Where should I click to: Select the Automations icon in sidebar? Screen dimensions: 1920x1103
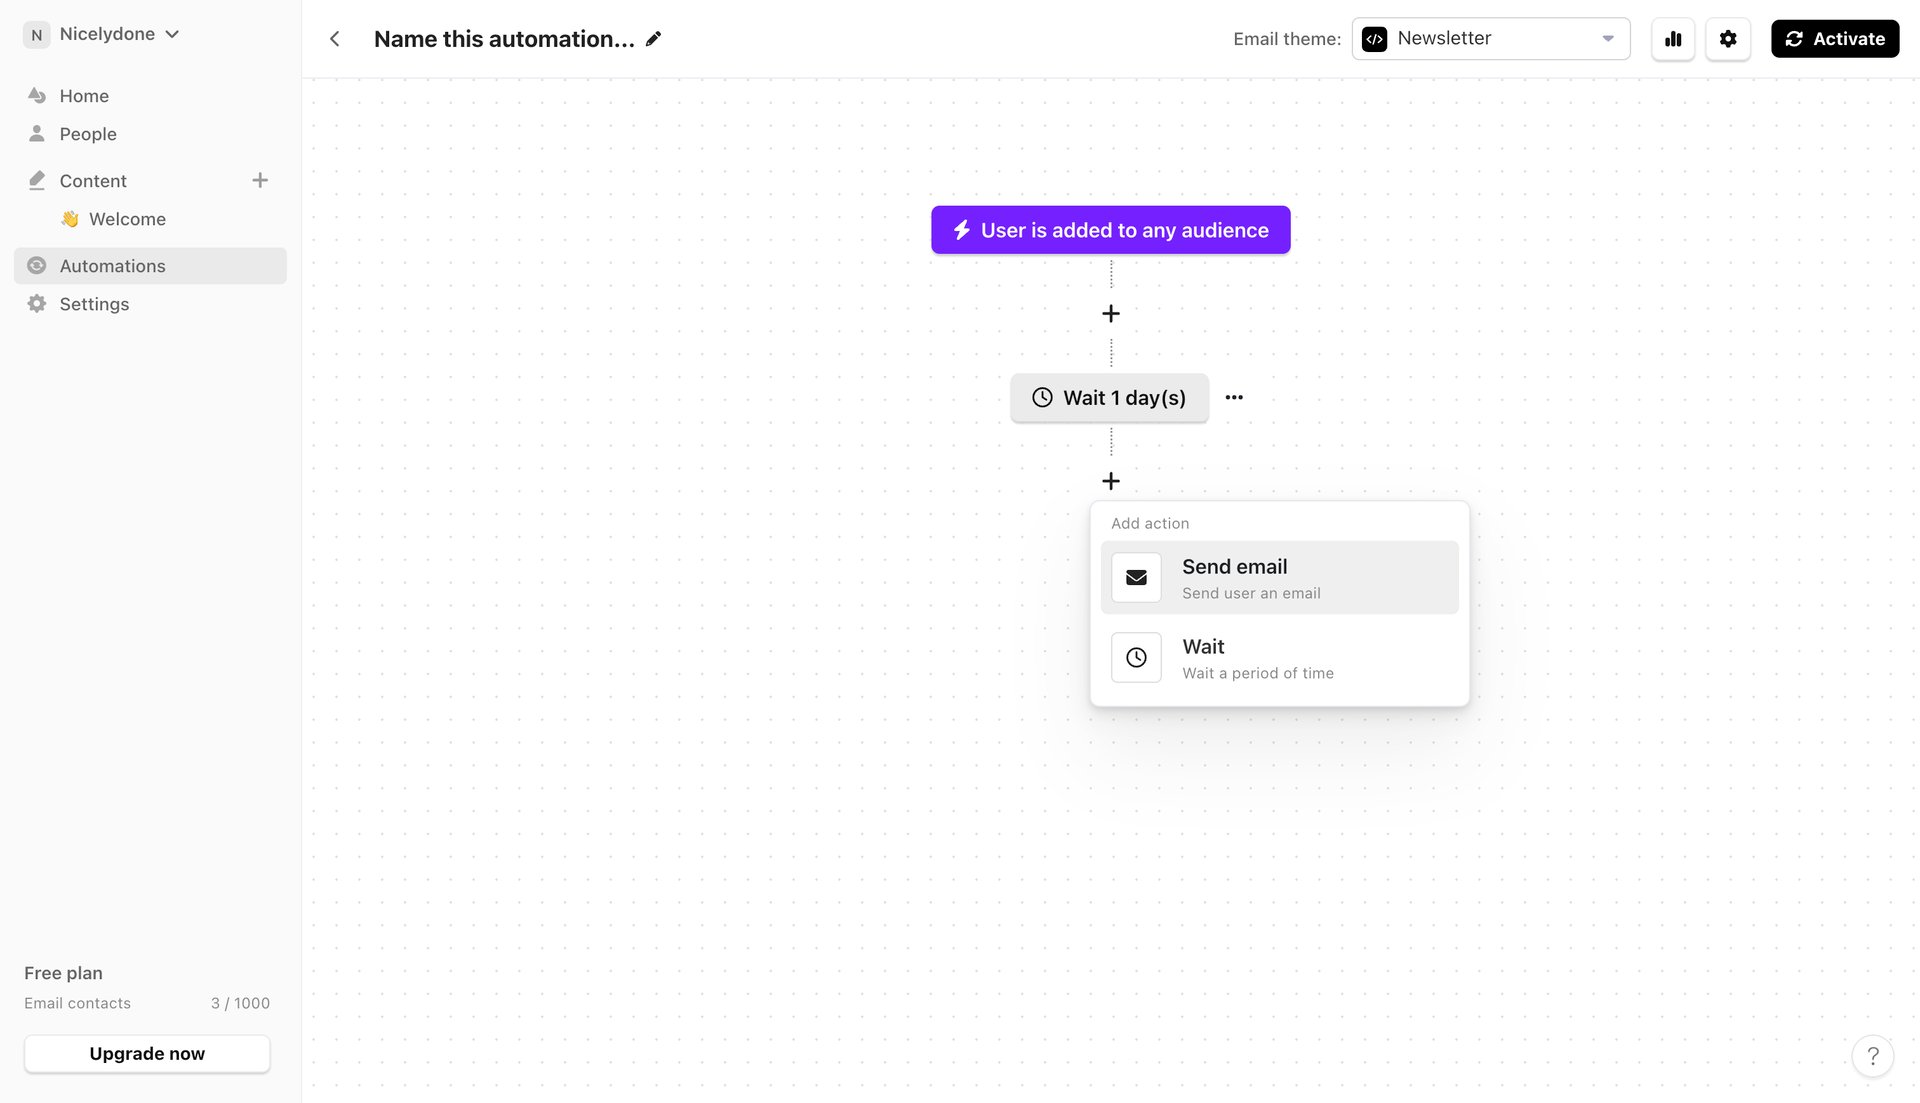37,265
